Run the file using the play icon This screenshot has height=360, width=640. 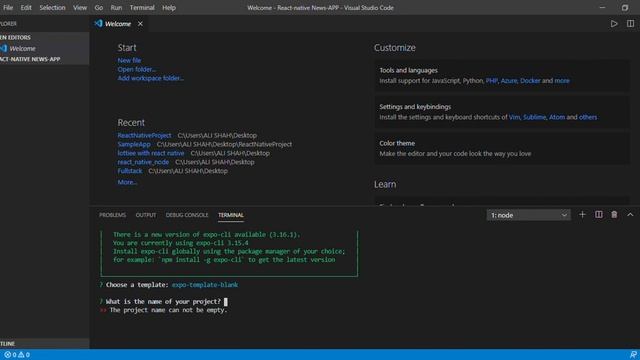tap(614, 24)
